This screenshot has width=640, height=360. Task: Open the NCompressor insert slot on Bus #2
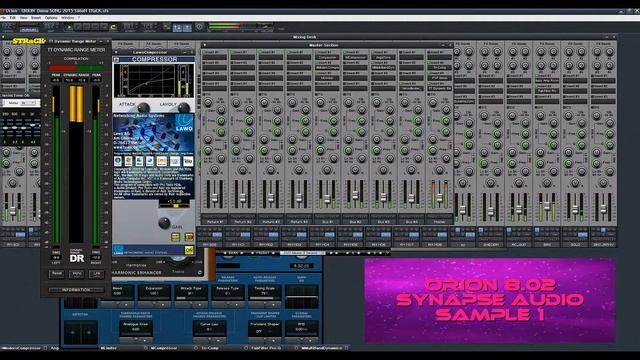point(355,57)
